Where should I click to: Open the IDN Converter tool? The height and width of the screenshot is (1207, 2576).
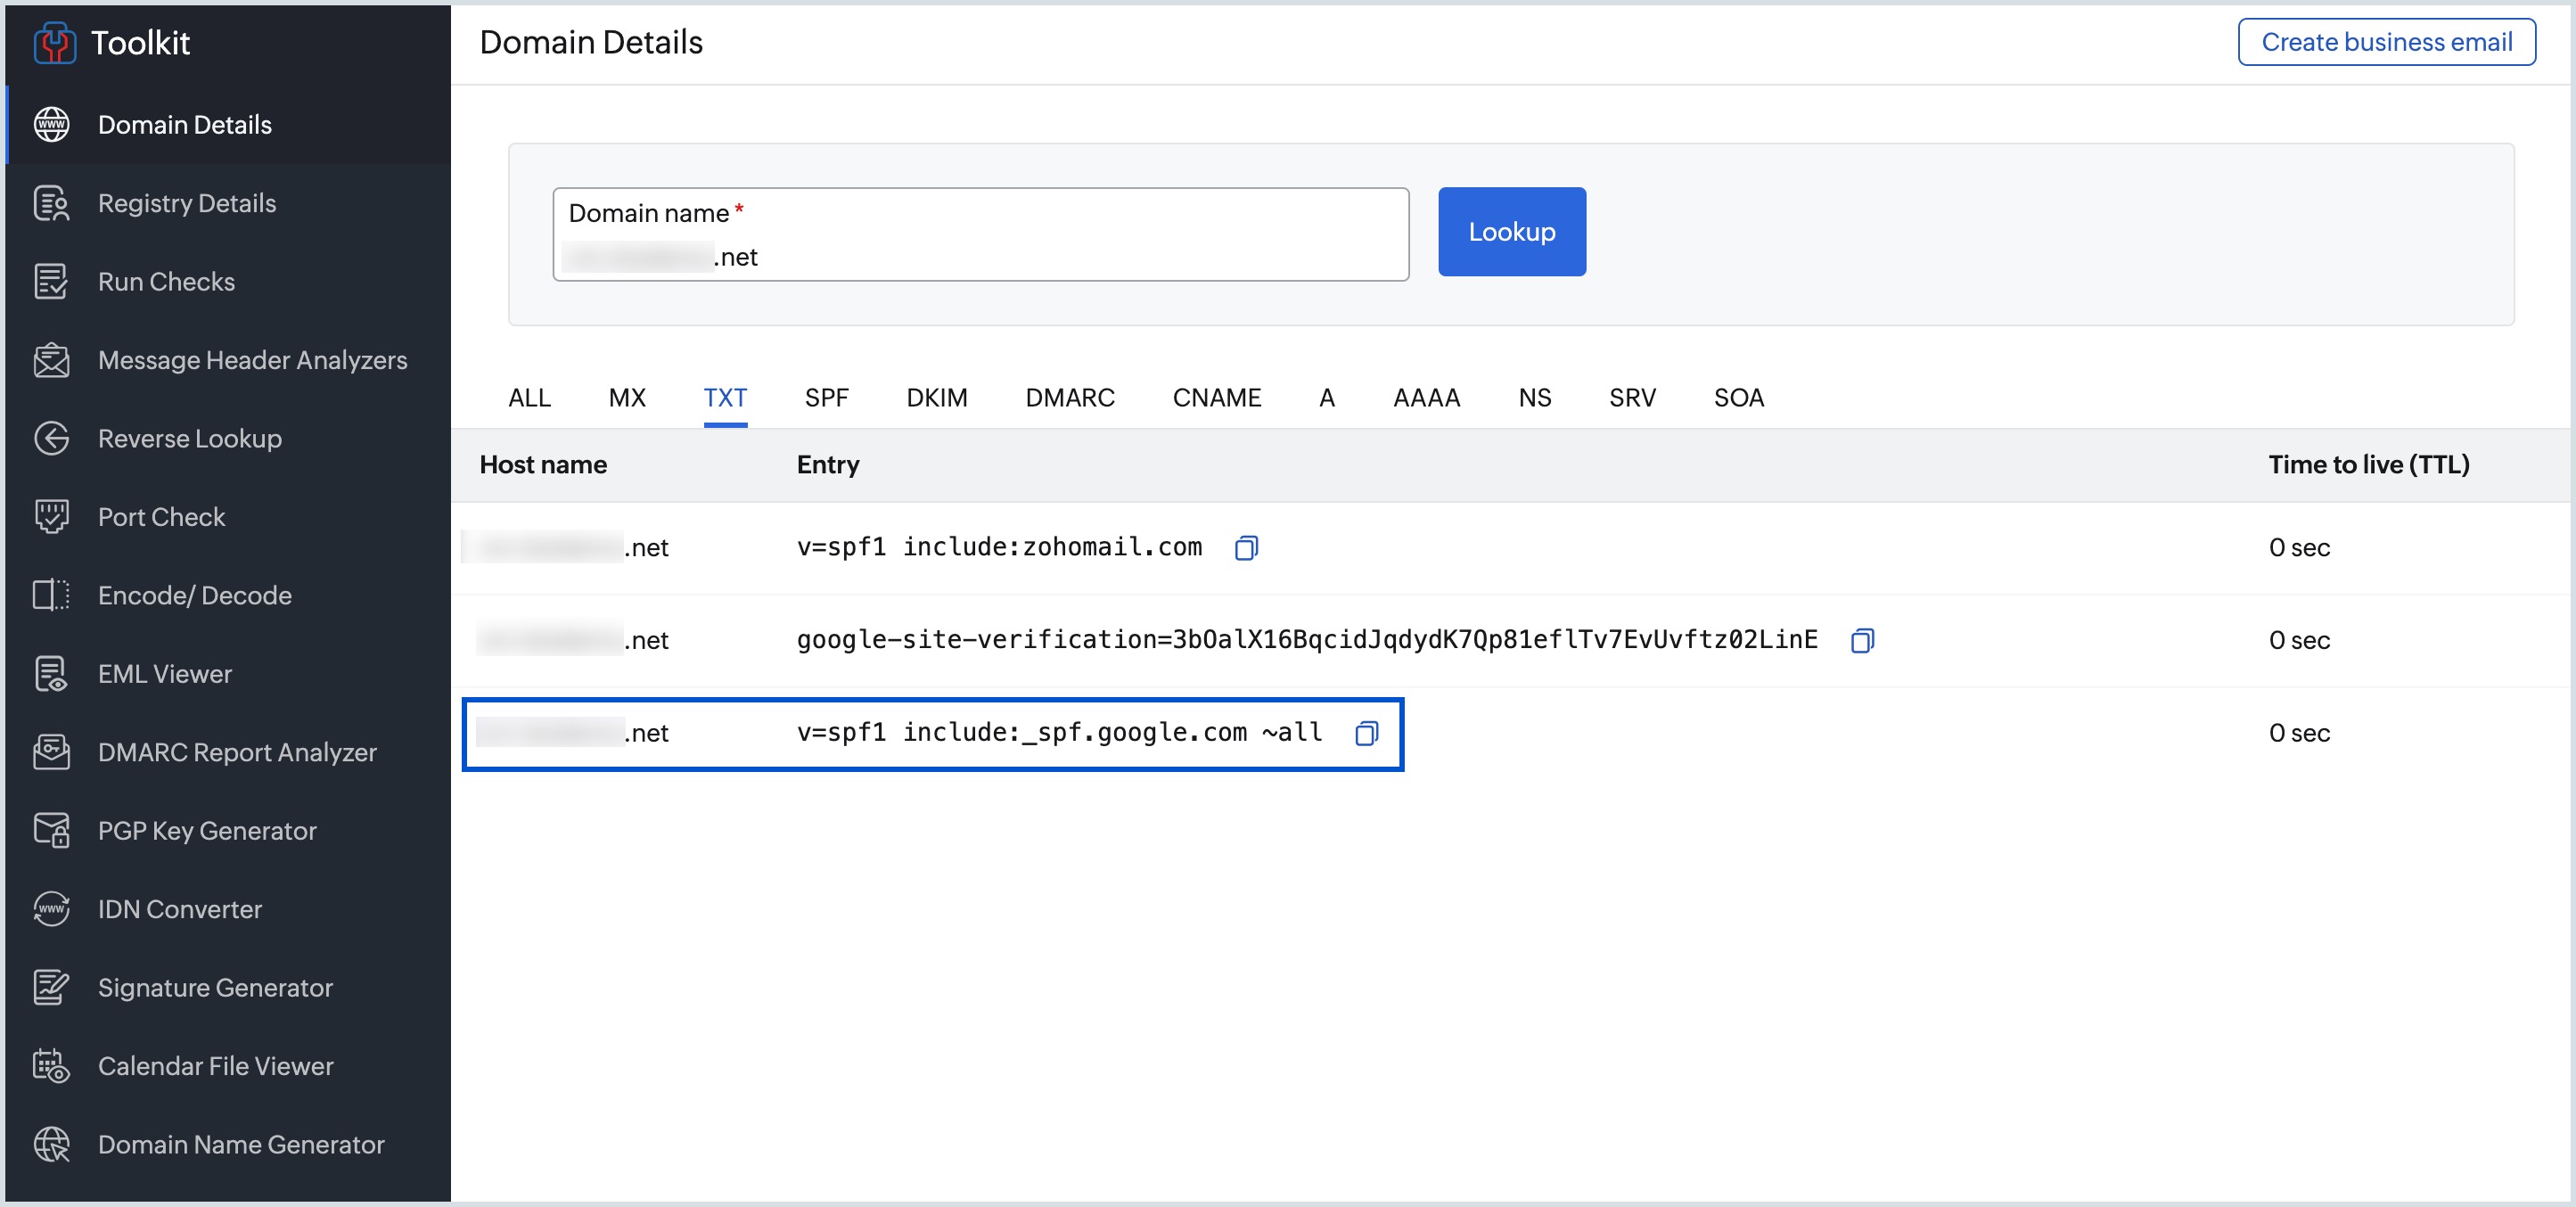click(x=179, y=909)
